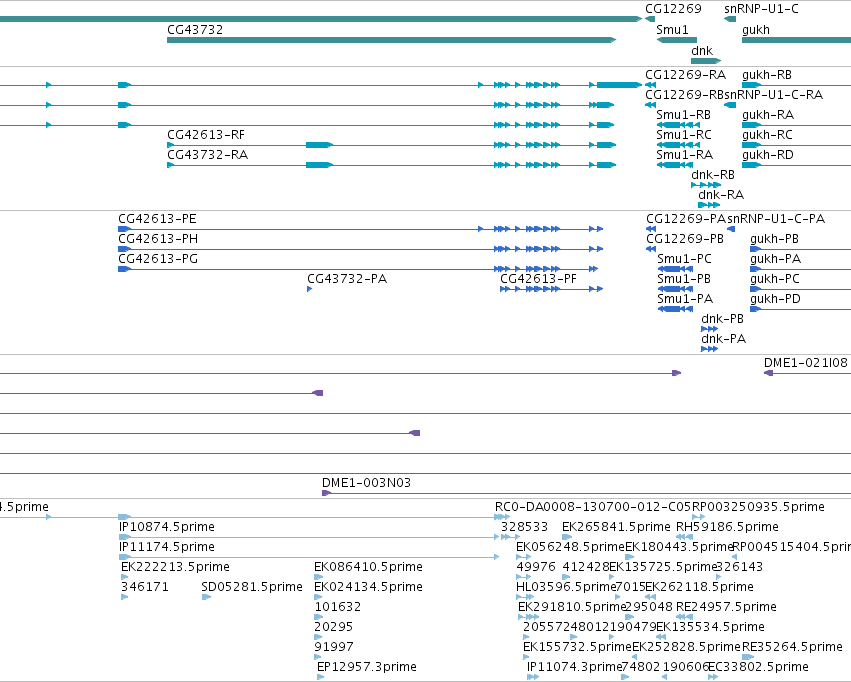
Task: Select the CG12269-PB protein label
Action: tap(684, 239)
